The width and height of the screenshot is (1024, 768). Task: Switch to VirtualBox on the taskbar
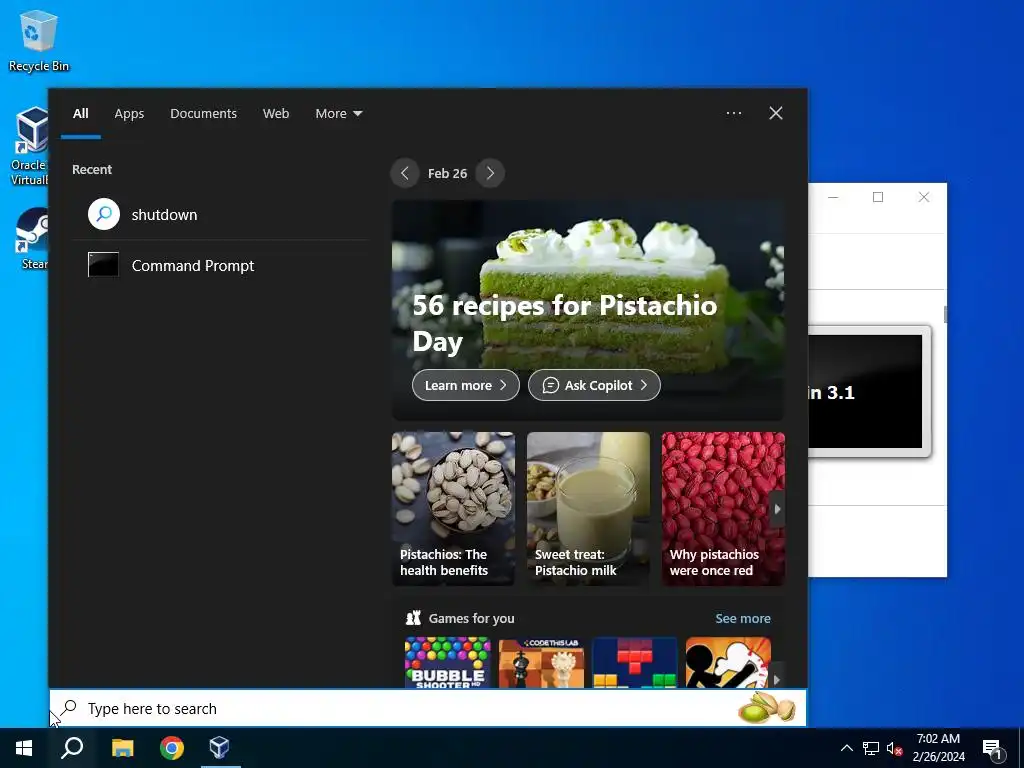click(219, 748)
